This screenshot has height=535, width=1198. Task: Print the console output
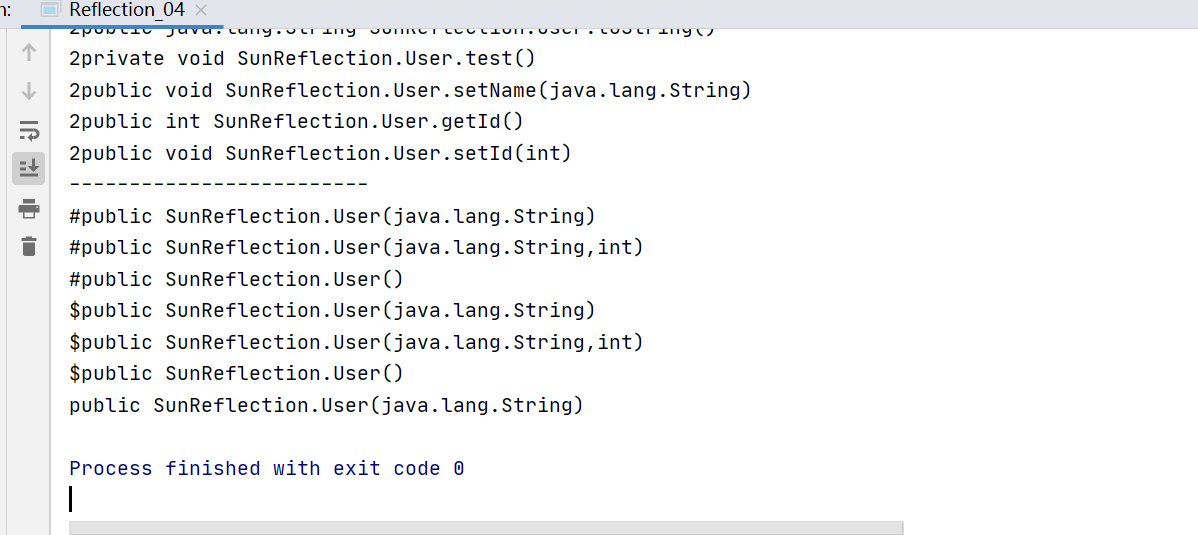pyautogui.click(x=29, y=208)
